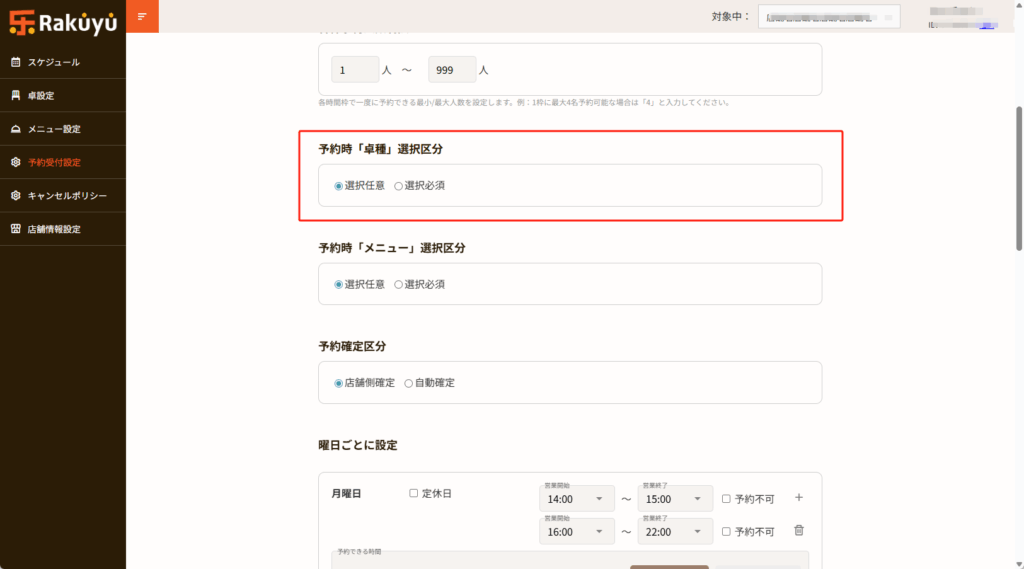Click the maximum people field showing 999

click(x=451, y=70)
